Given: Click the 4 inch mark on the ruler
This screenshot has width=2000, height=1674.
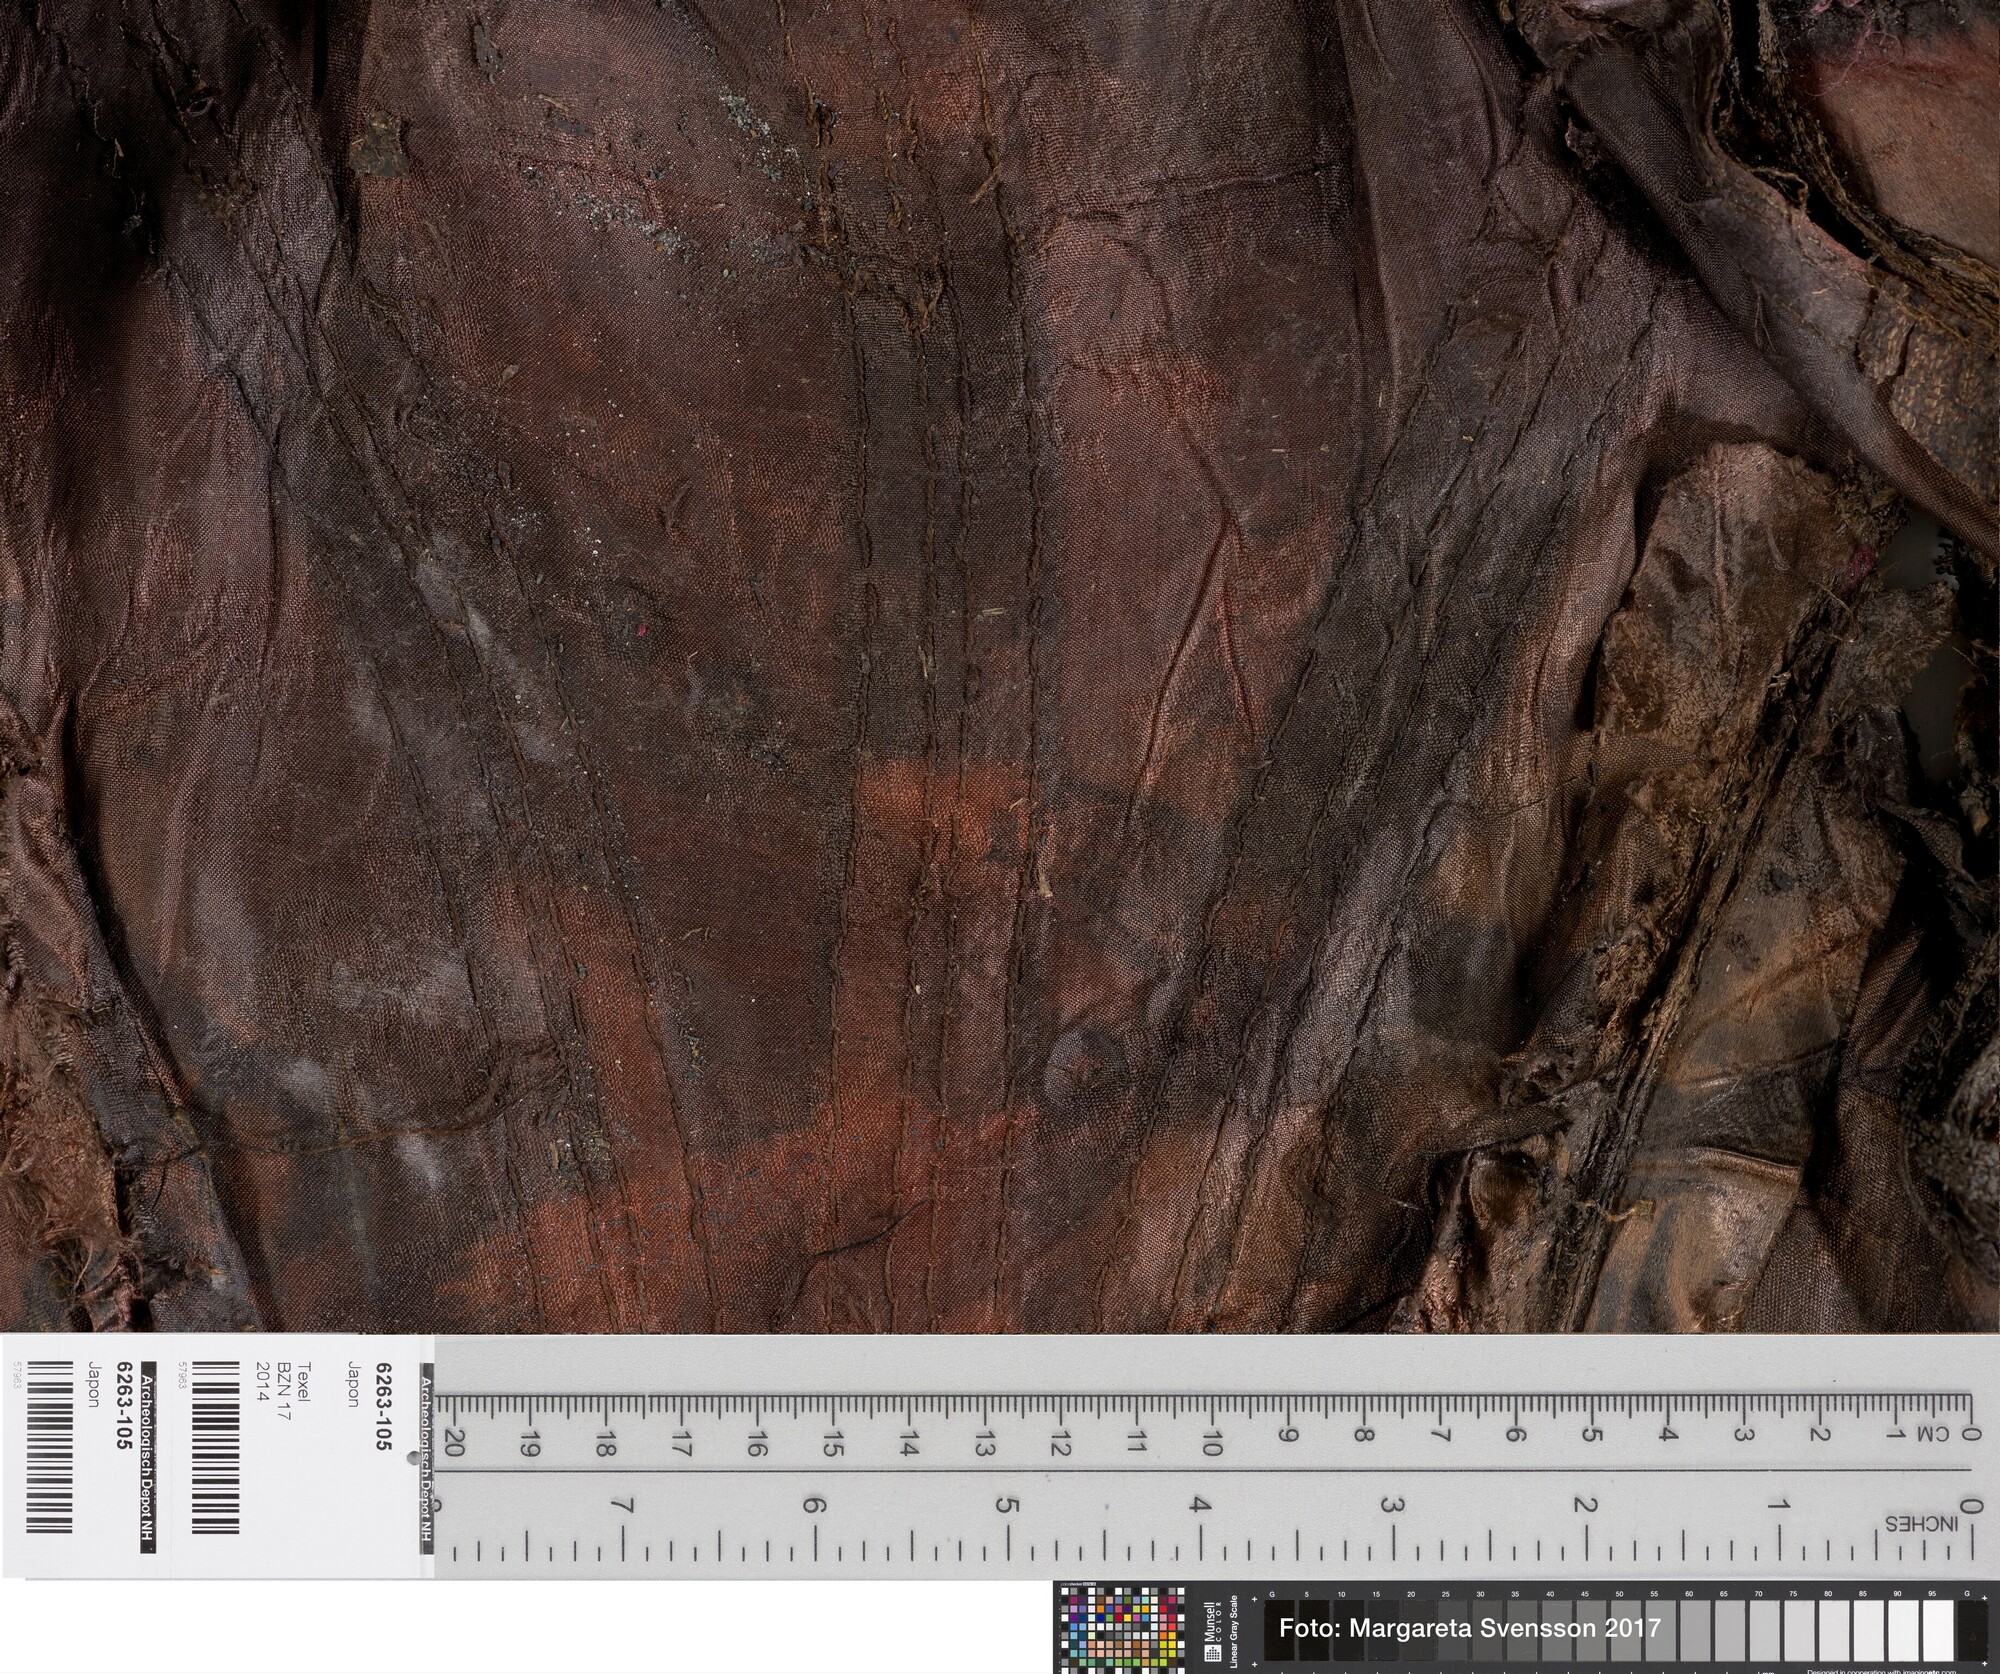Looking at the screenshot, I should pyautogui.click(x=1199, y=1505).
